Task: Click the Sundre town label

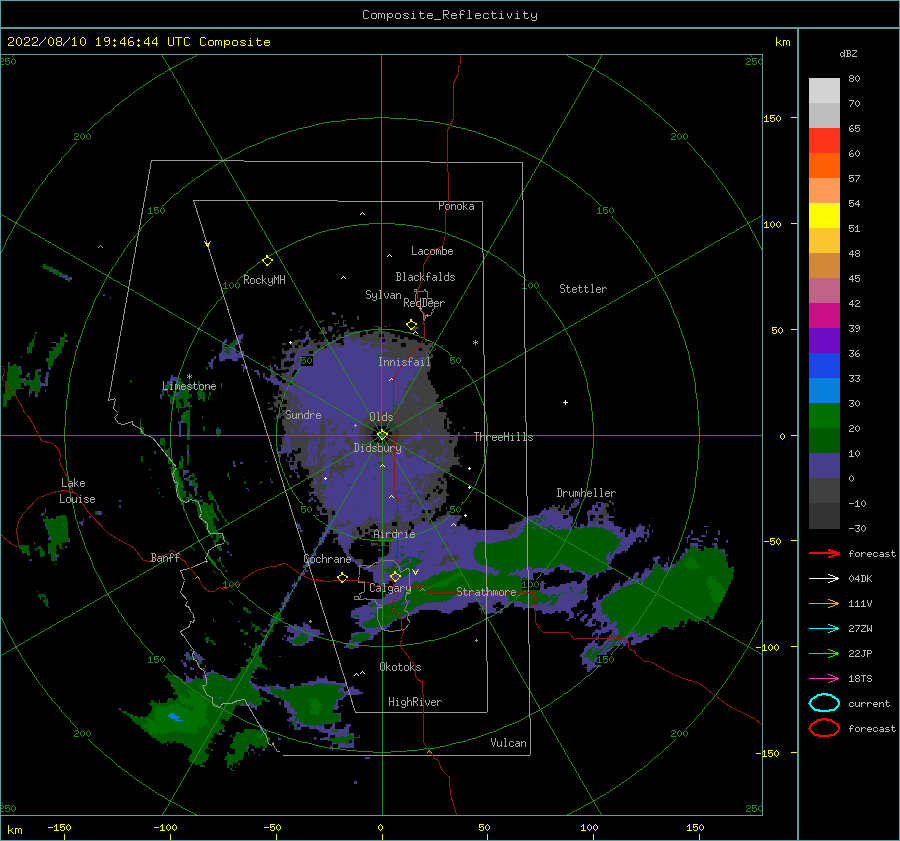Action: pyautogui.click(x=303, y=414)
